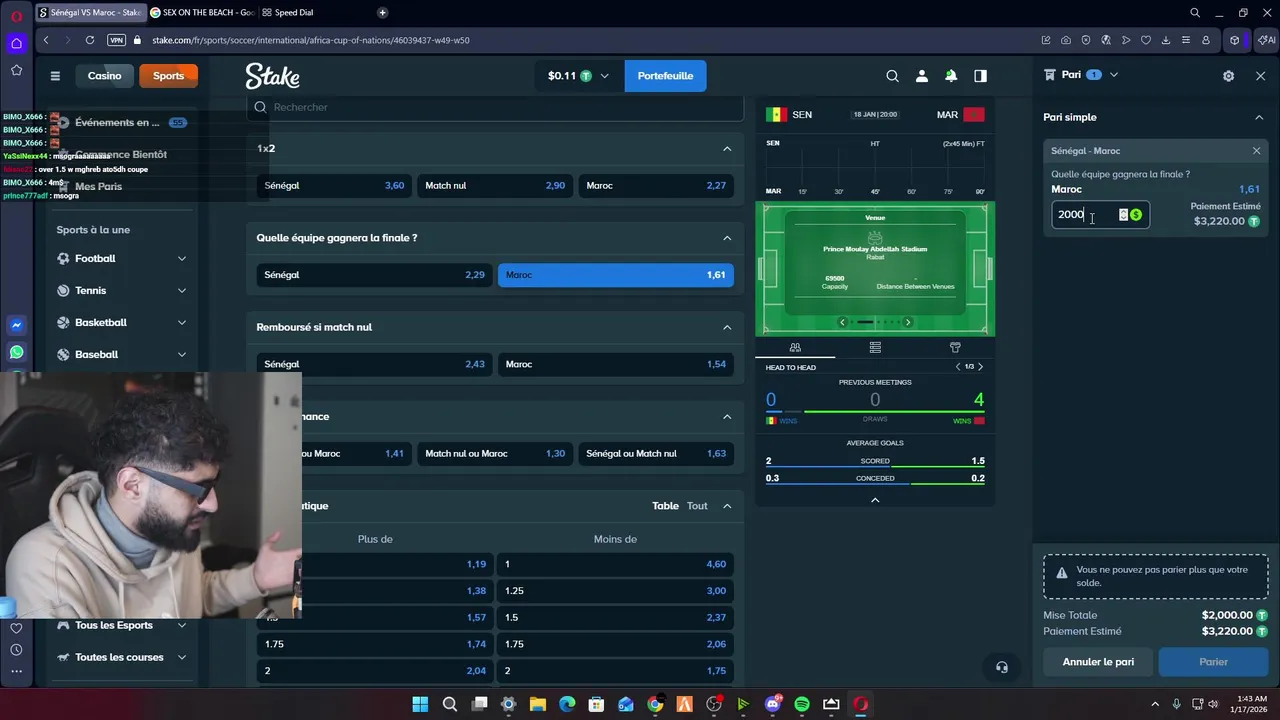
Task: Open Windows Start menu
Action: (420, 704)
